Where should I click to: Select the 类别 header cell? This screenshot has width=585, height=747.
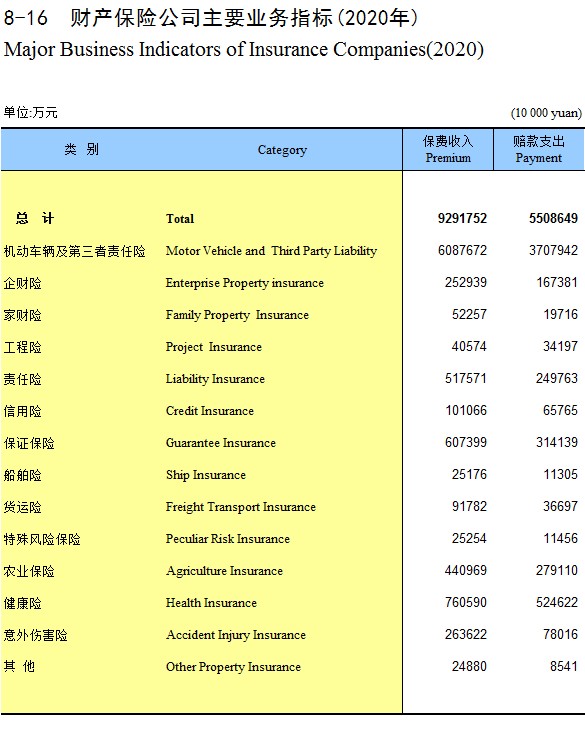click(81, 150)
